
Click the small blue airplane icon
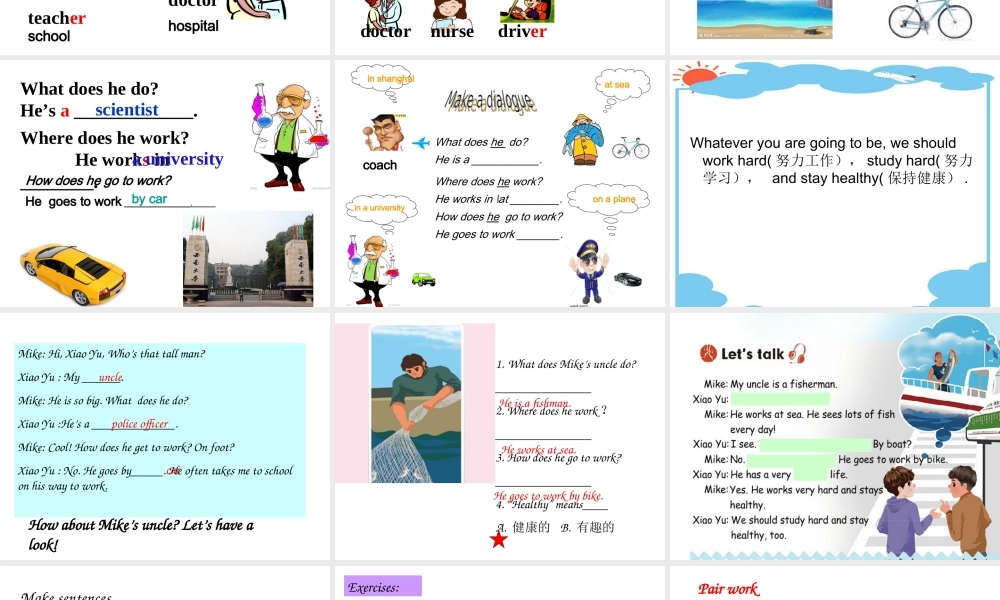421,143
